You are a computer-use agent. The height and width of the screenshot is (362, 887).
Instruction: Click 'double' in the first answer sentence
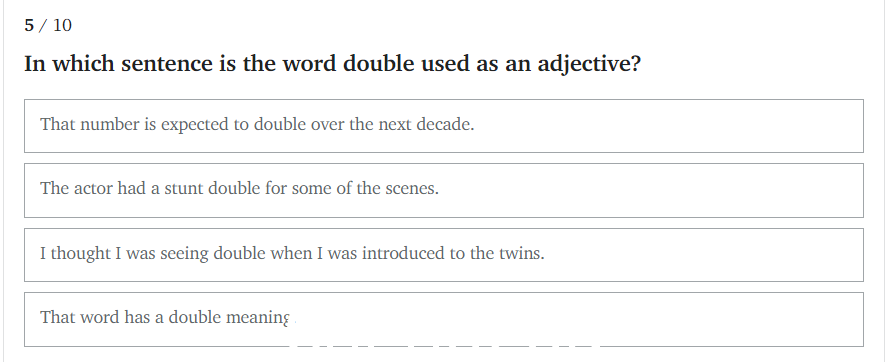point(279,124)
